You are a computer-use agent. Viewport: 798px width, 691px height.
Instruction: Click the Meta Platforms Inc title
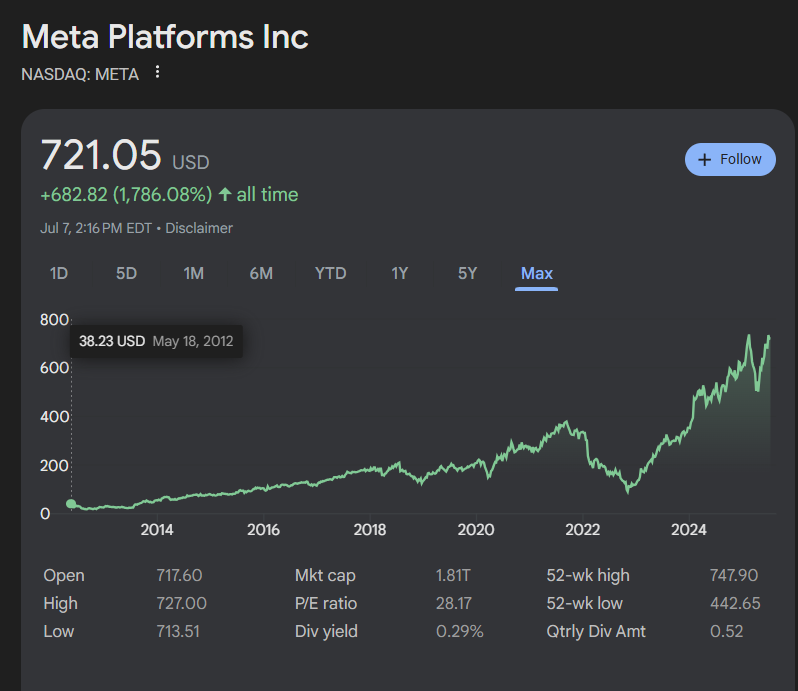[165, 37]
